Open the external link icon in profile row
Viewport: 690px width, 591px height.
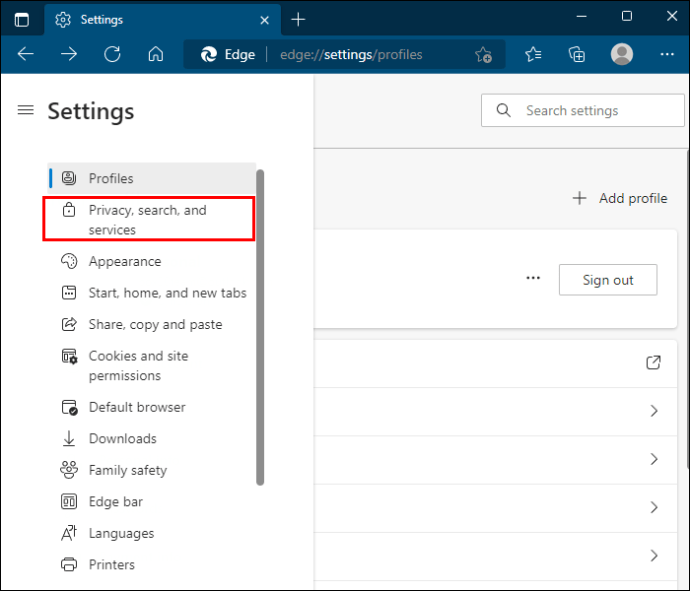[x=654, y=363]
